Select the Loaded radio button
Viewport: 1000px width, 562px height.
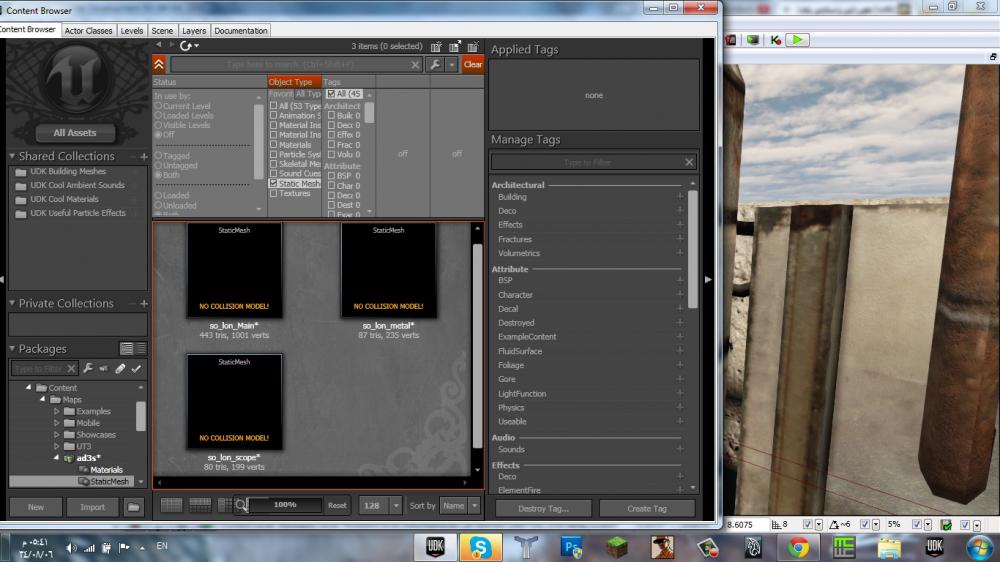pos(158,195)
